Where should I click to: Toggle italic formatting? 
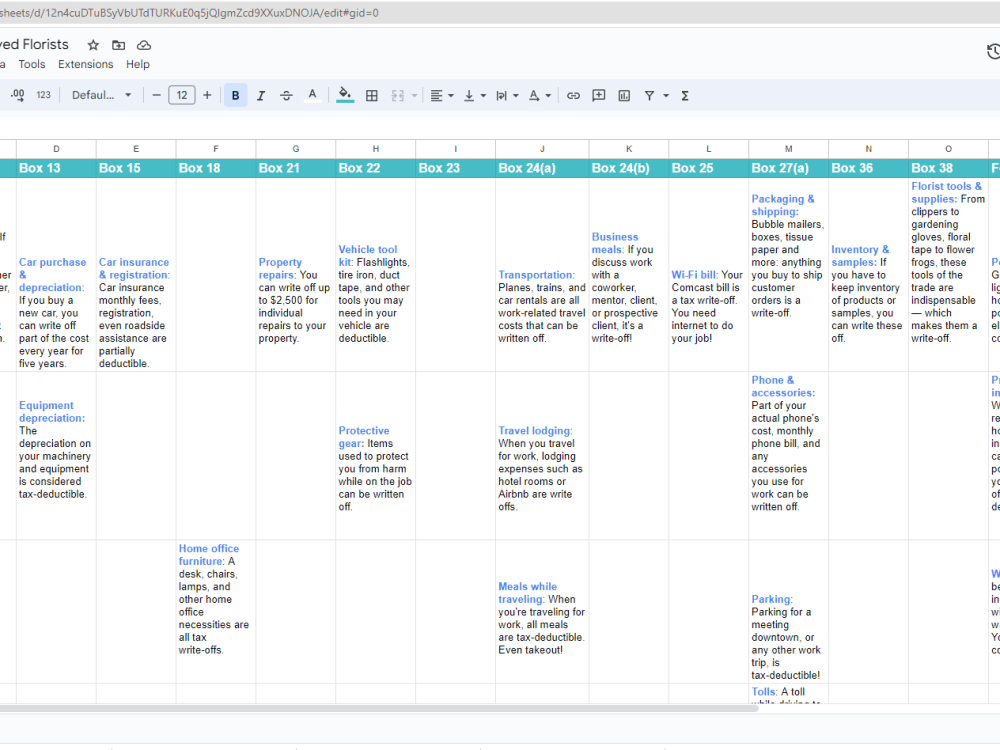261,95
